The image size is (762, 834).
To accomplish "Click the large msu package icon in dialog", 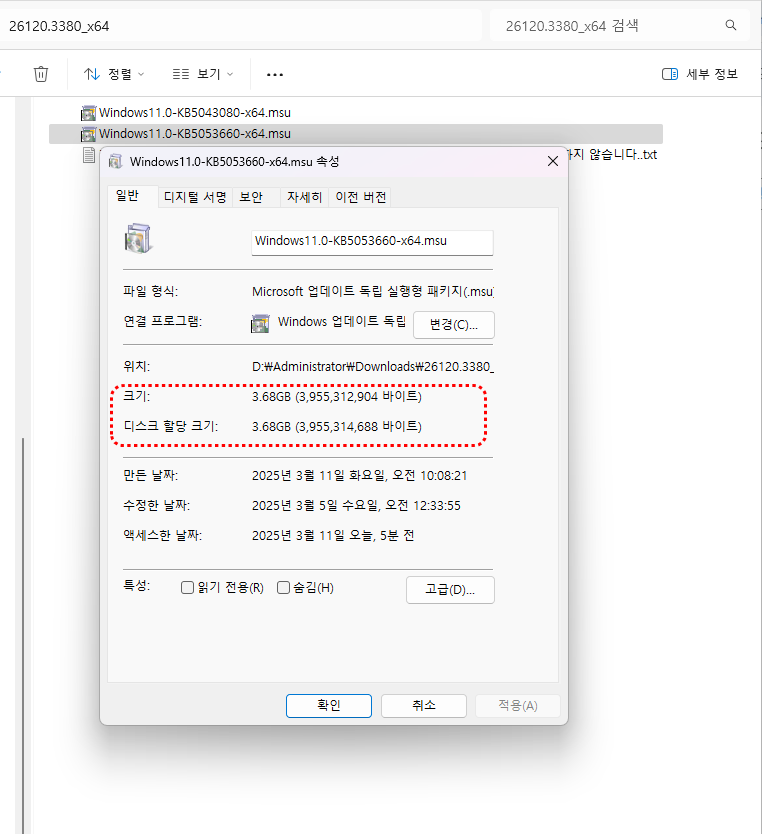I will 138,238.
